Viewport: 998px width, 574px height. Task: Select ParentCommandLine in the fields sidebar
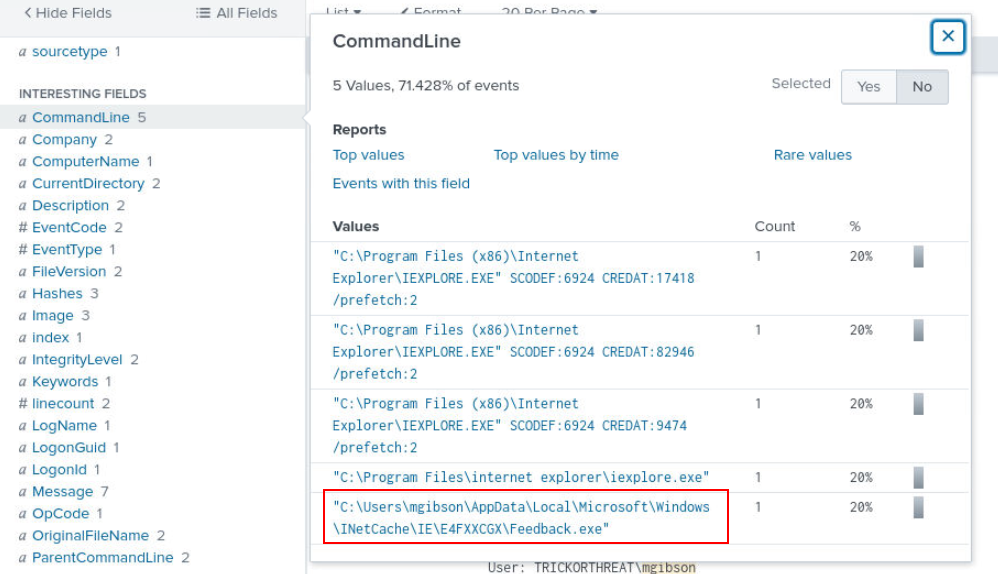pyautogui.click(x=102, y=558)
